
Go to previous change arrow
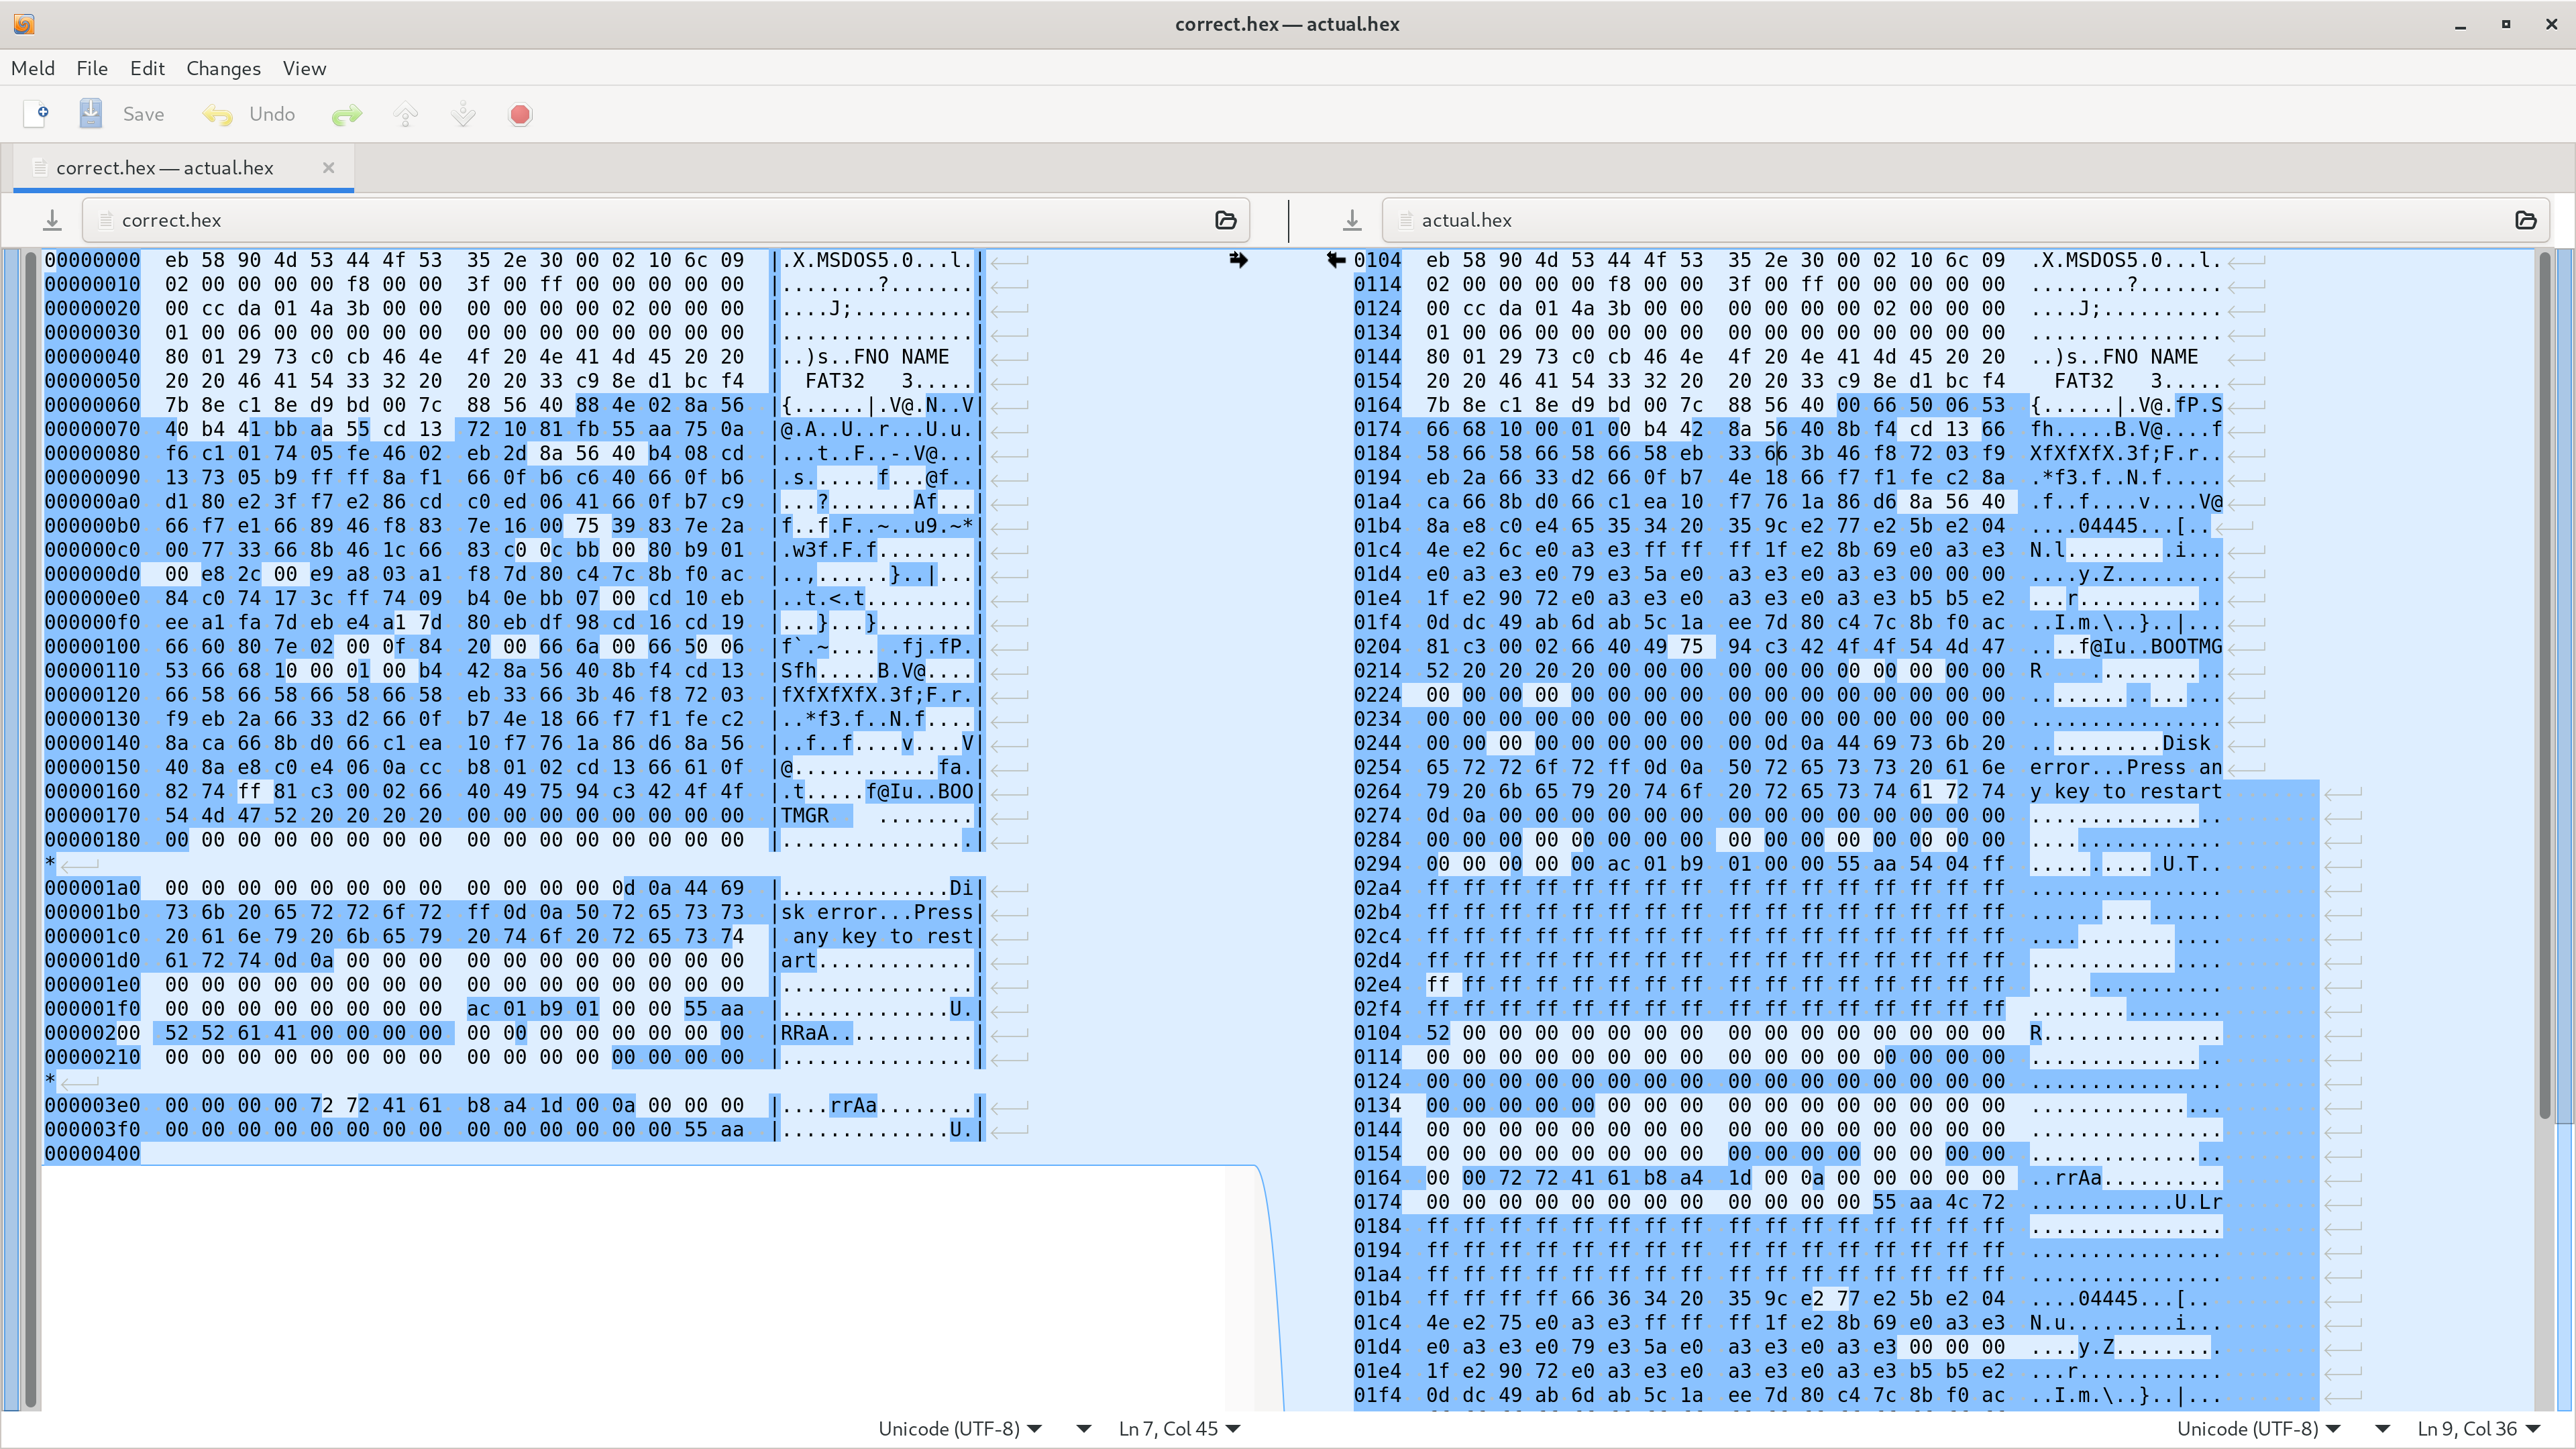pyautogui.click(x=406, y=115)
